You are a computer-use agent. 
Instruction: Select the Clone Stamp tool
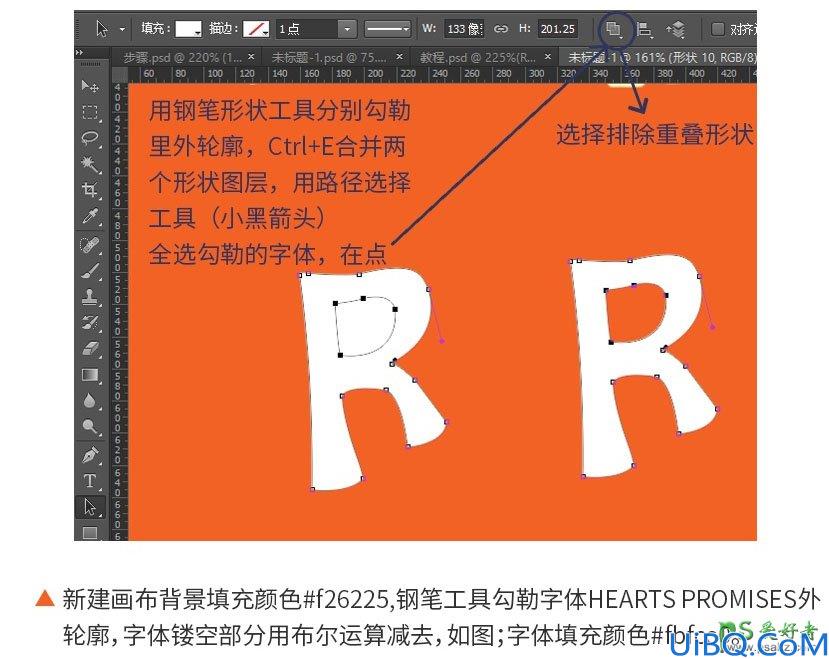(90, 297)
